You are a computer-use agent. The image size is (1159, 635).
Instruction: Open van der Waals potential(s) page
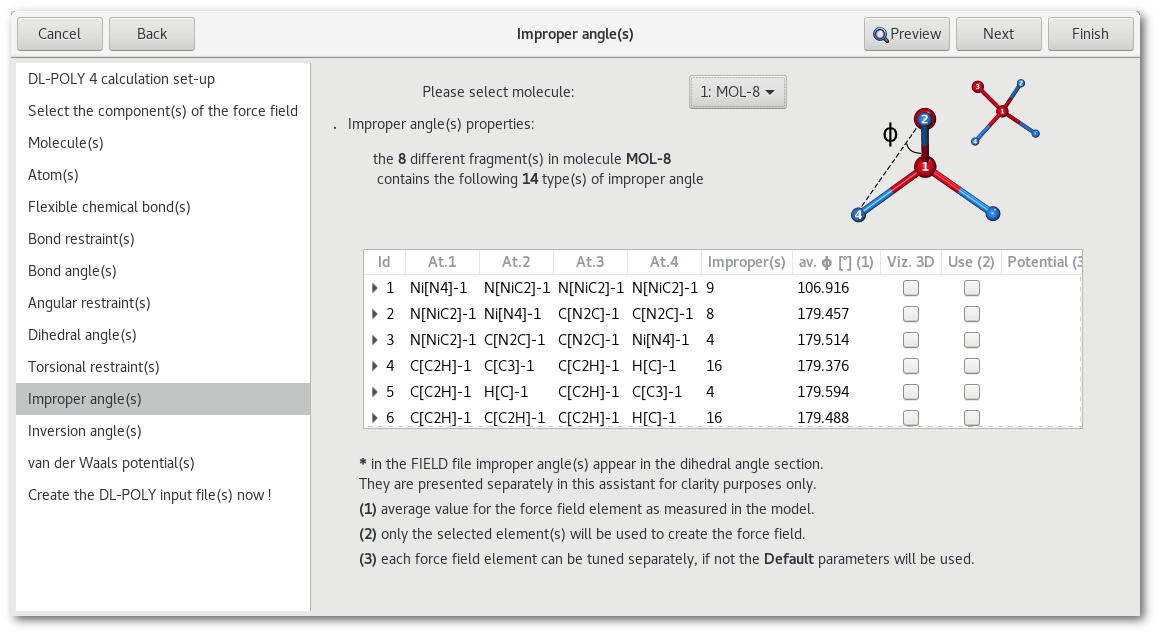click(x=111, y=463)
